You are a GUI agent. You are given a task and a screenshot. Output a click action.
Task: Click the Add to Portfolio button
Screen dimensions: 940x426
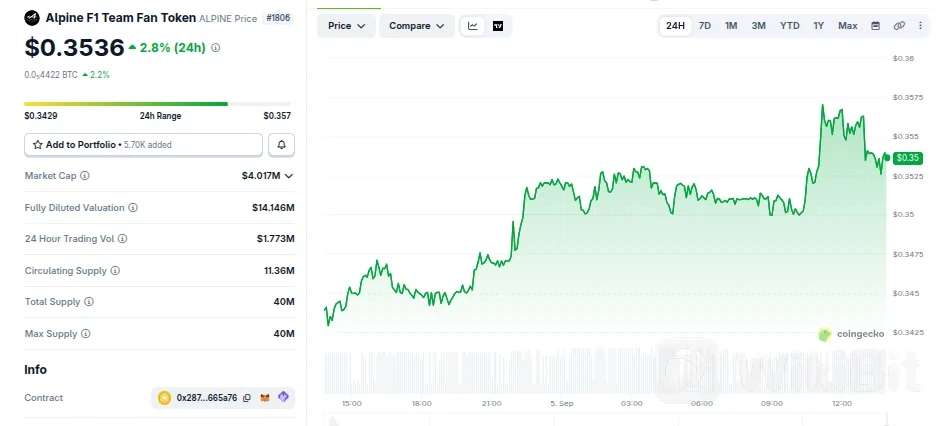[143, 145]
